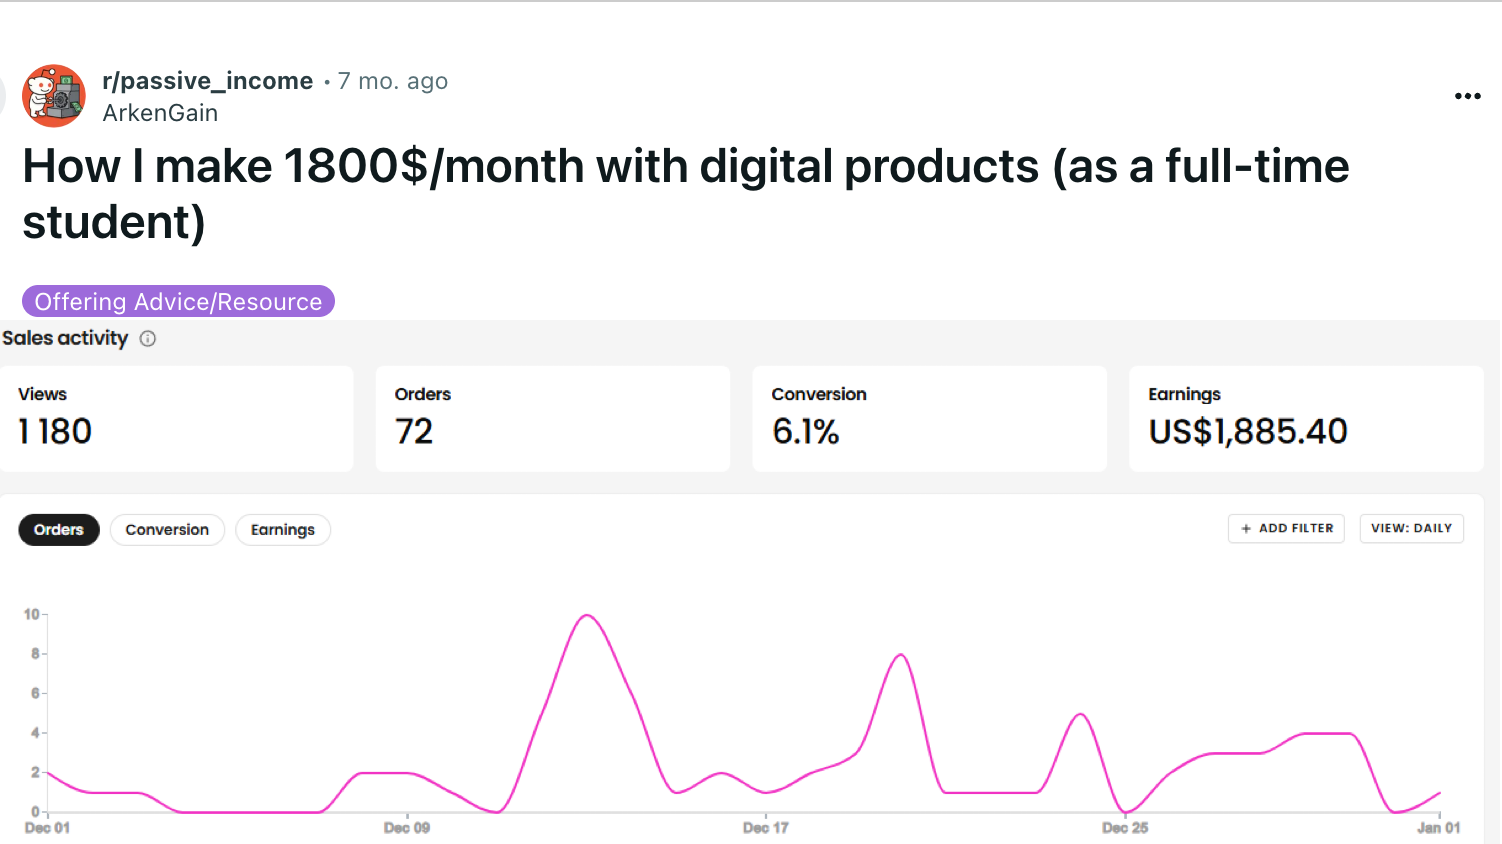Click the Dec 25 axis label
The height and width of the screenshot is (844, 1502).
coord(1124,828)
